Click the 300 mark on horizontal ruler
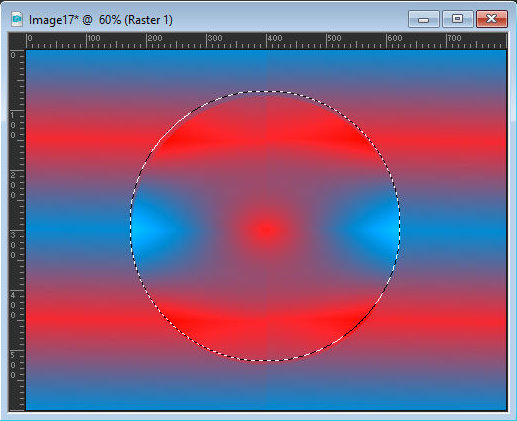Screen dimensions: 517x421 click(215, 38)
